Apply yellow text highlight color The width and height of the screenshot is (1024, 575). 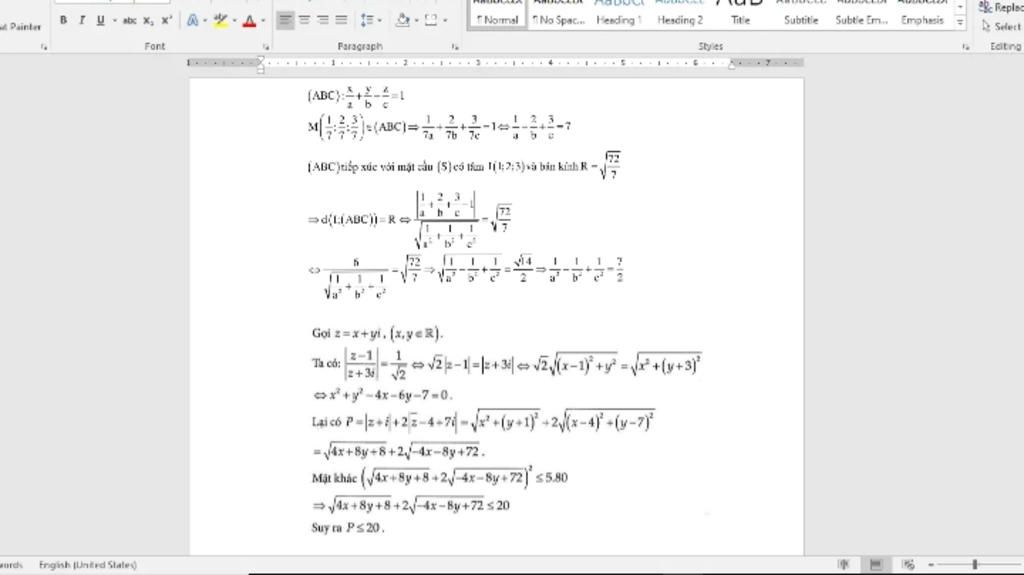click(221, 20)
